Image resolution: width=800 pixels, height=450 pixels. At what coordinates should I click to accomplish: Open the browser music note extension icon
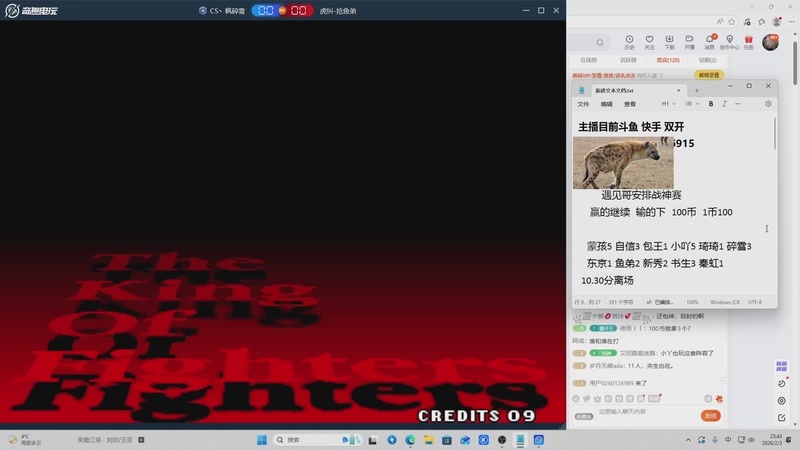747,21
